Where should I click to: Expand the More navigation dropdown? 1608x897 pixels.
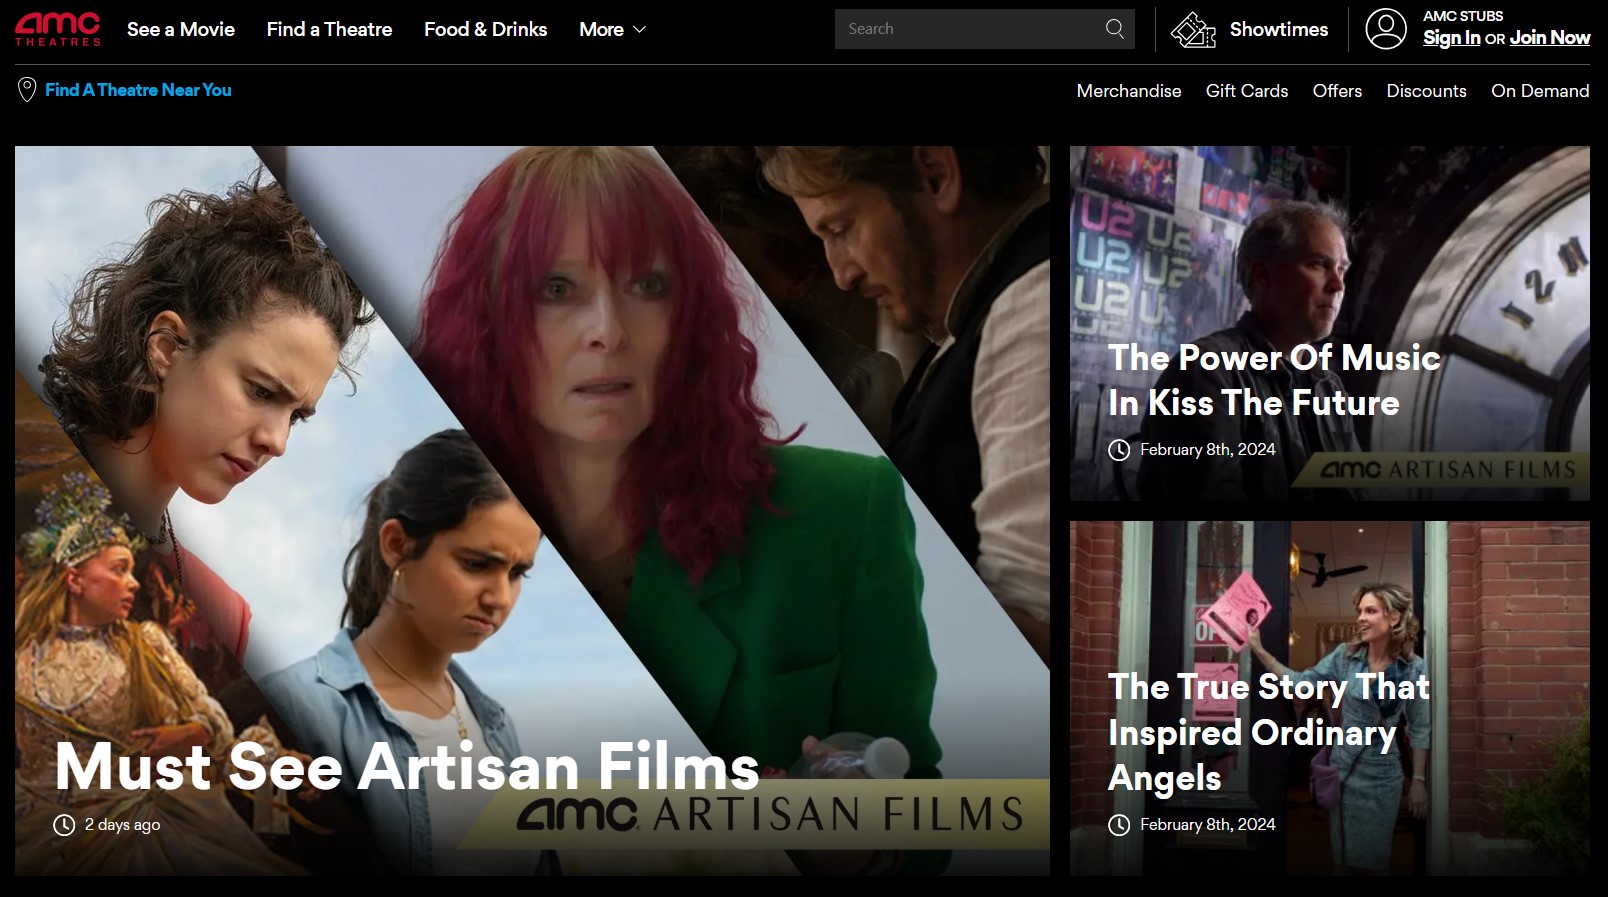(x=612, y=30)
